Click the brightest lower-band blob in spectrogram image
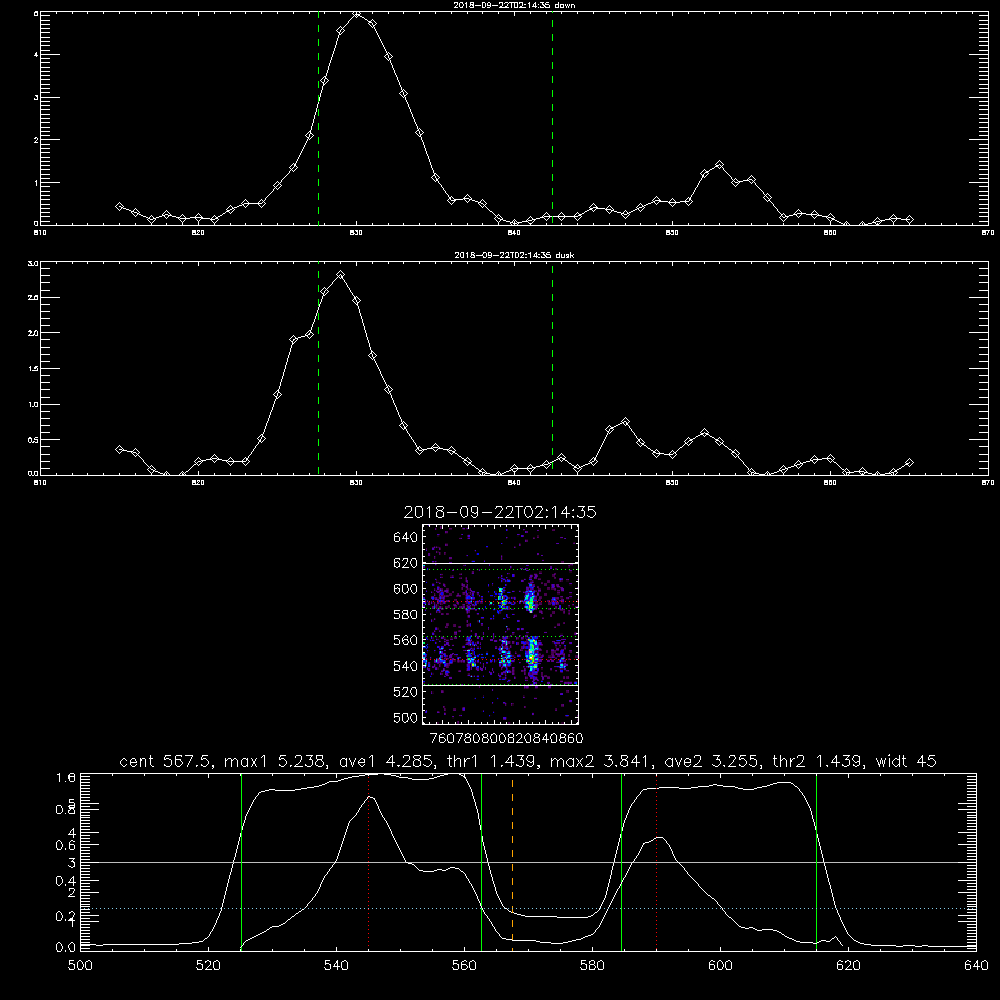The image size is (1000, 1000). pyautogui.click(x=532, y=653)
